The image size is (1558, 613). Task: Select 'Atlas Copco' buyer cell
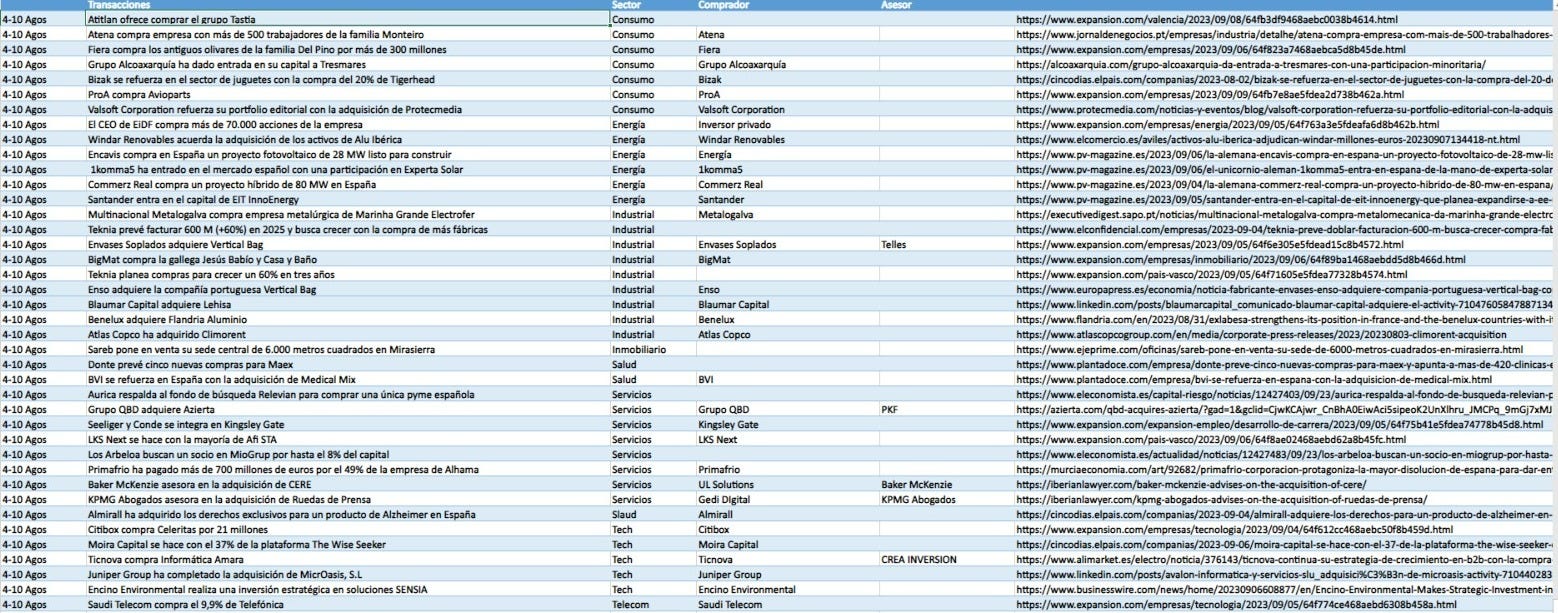[x=787, y=334]
